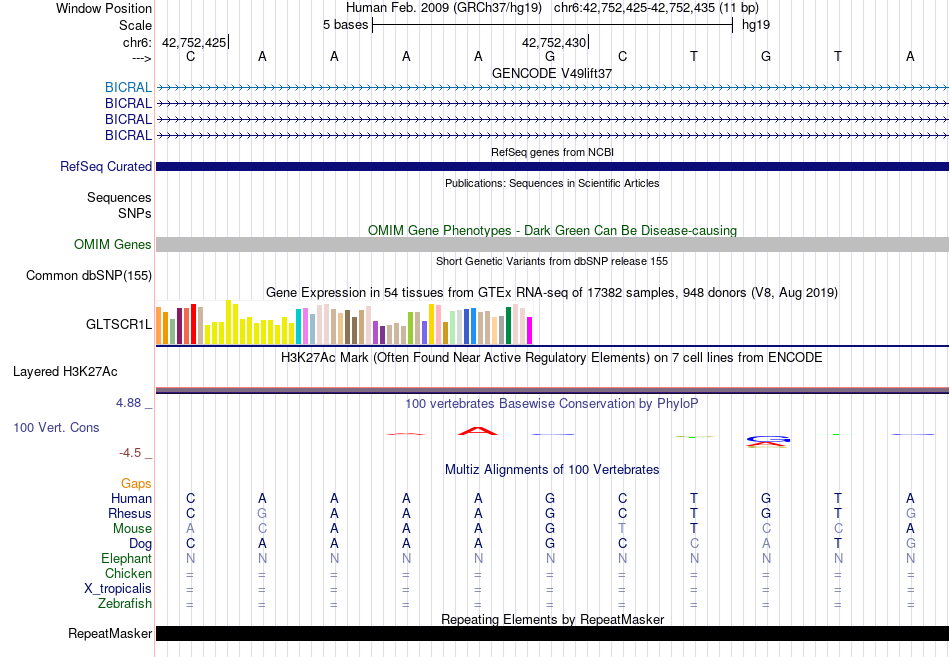Click the orange Gaps label

[136, 483]
